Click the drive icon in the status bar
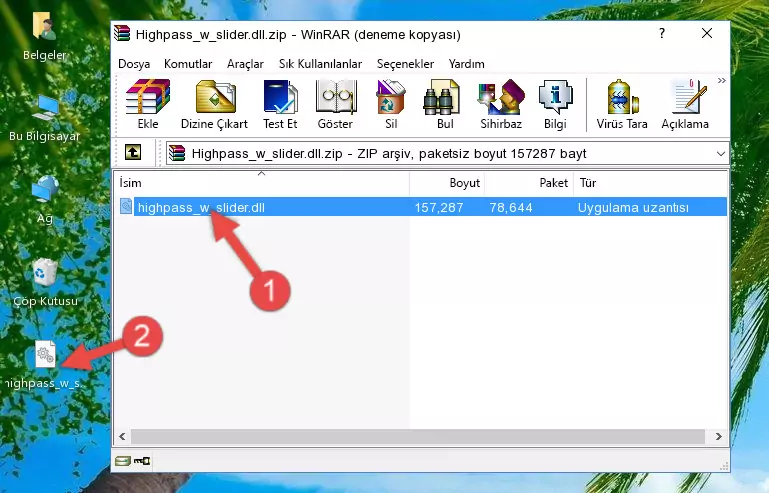 coord(123,461)
